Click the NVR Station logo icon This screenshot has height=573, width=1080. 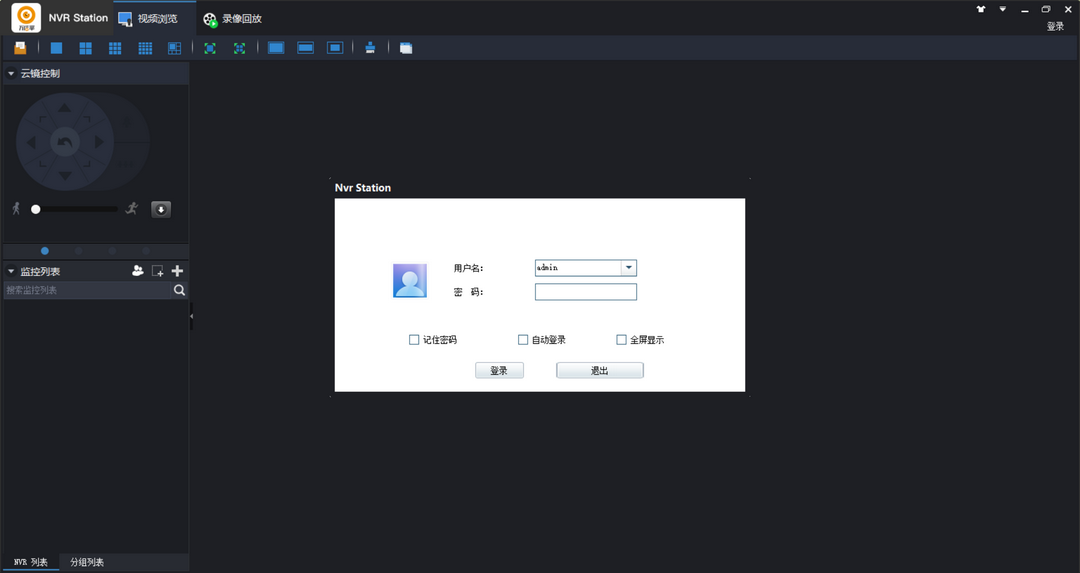(26, 17)
